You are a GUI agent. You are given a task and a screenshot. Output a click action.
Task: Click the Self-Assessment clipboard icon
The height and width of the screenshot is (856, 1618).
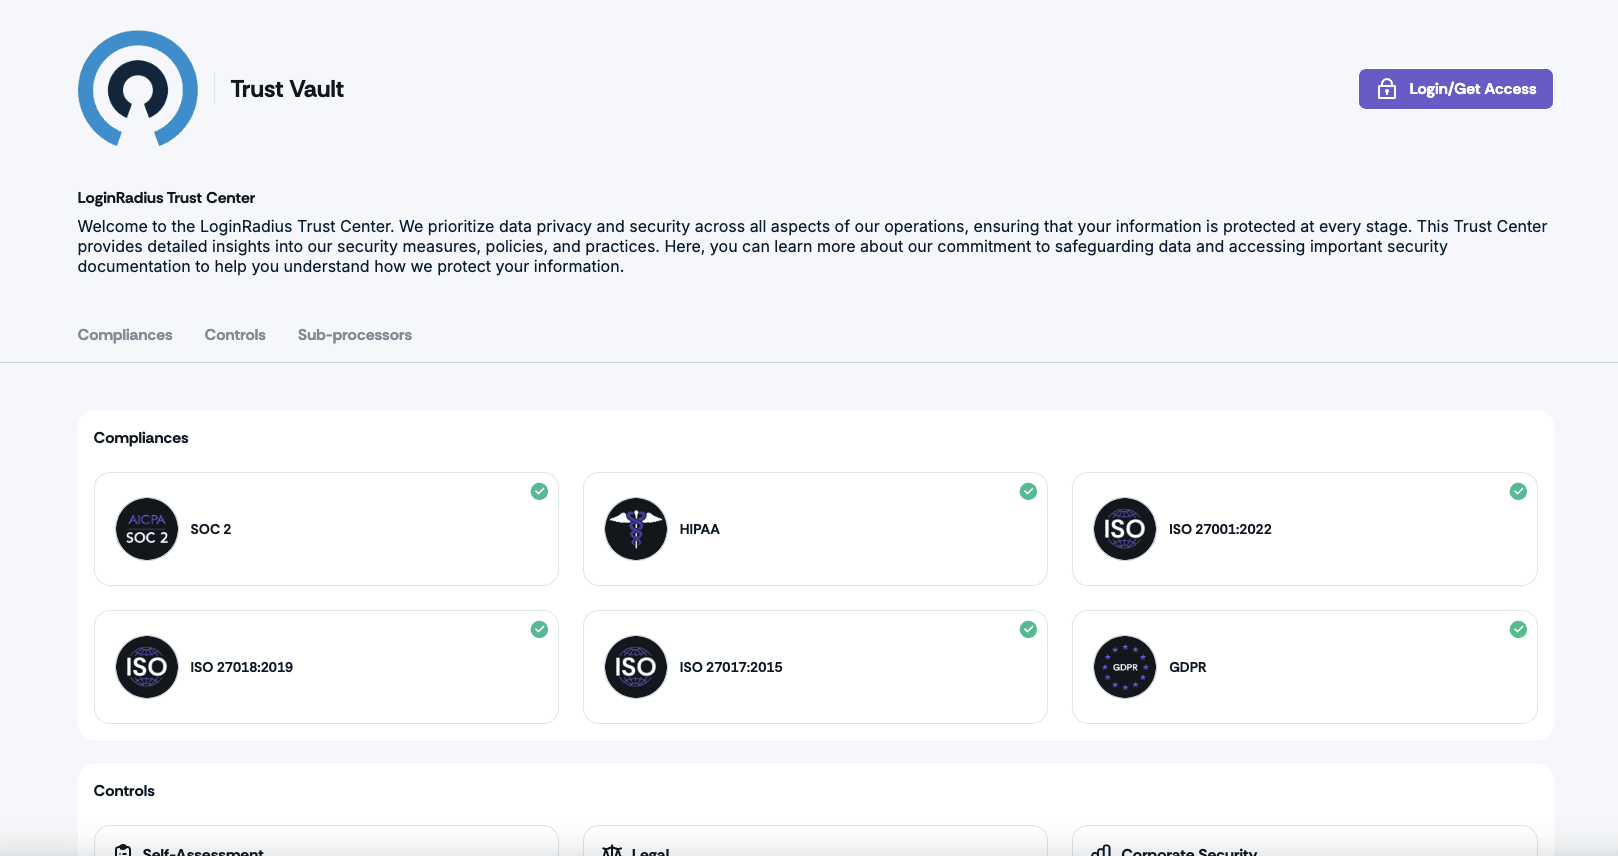pos(122,849)
